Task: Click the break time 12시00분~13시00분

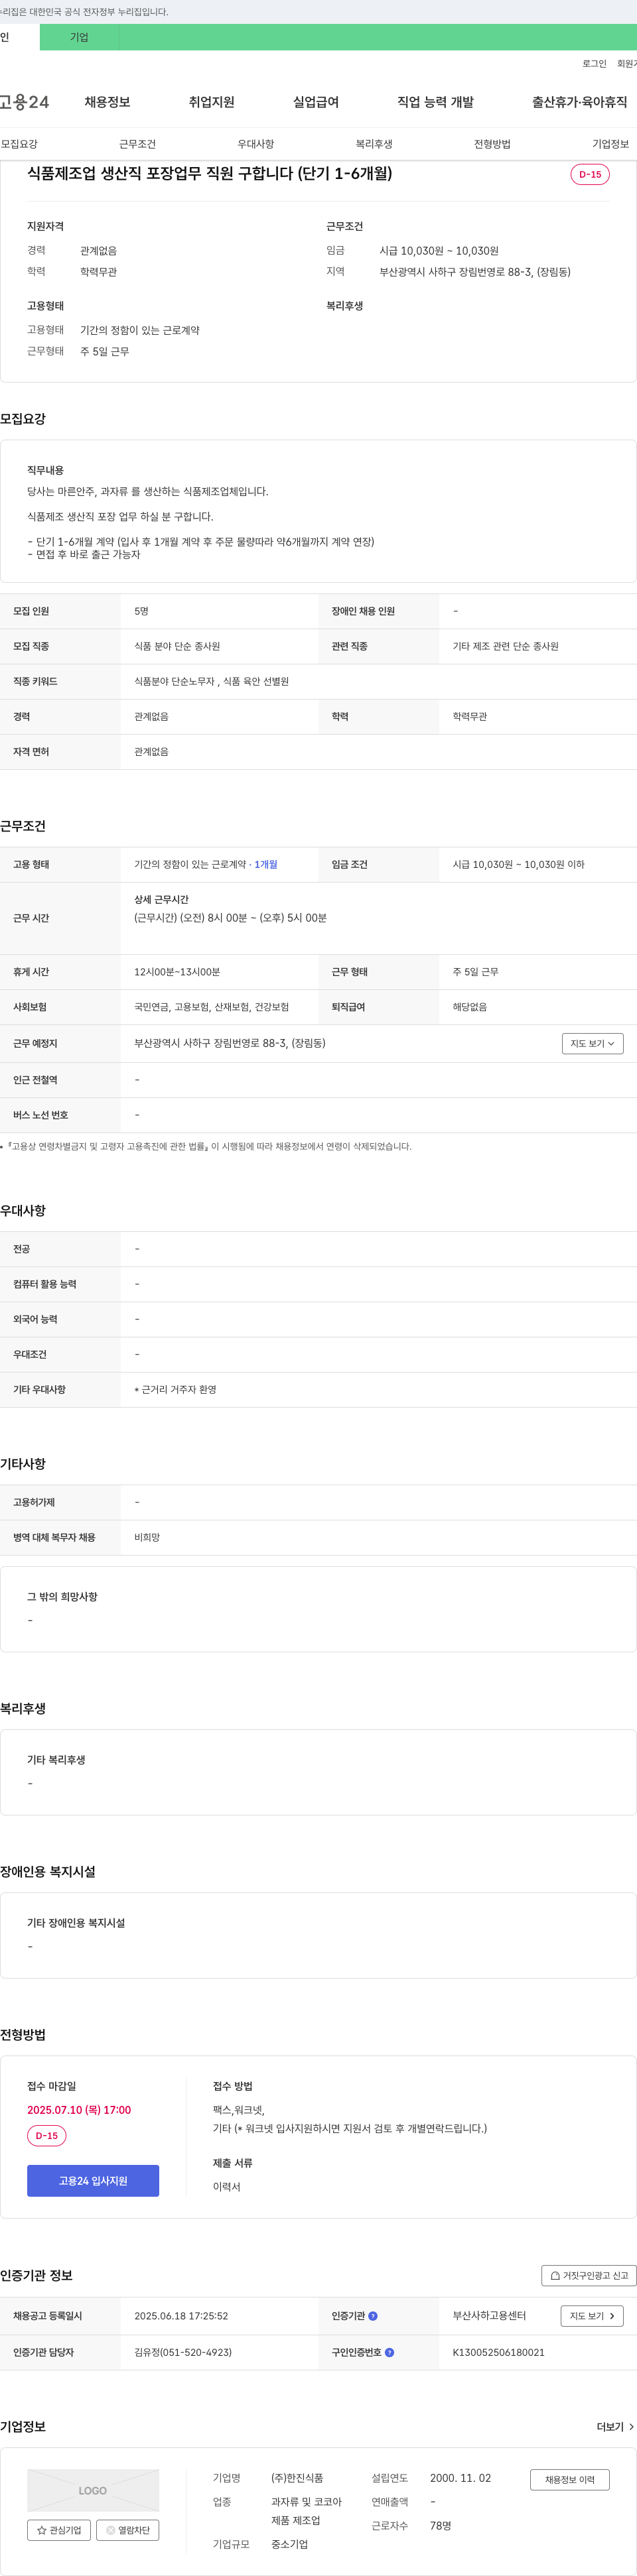Action: click(x=177, y=972)
